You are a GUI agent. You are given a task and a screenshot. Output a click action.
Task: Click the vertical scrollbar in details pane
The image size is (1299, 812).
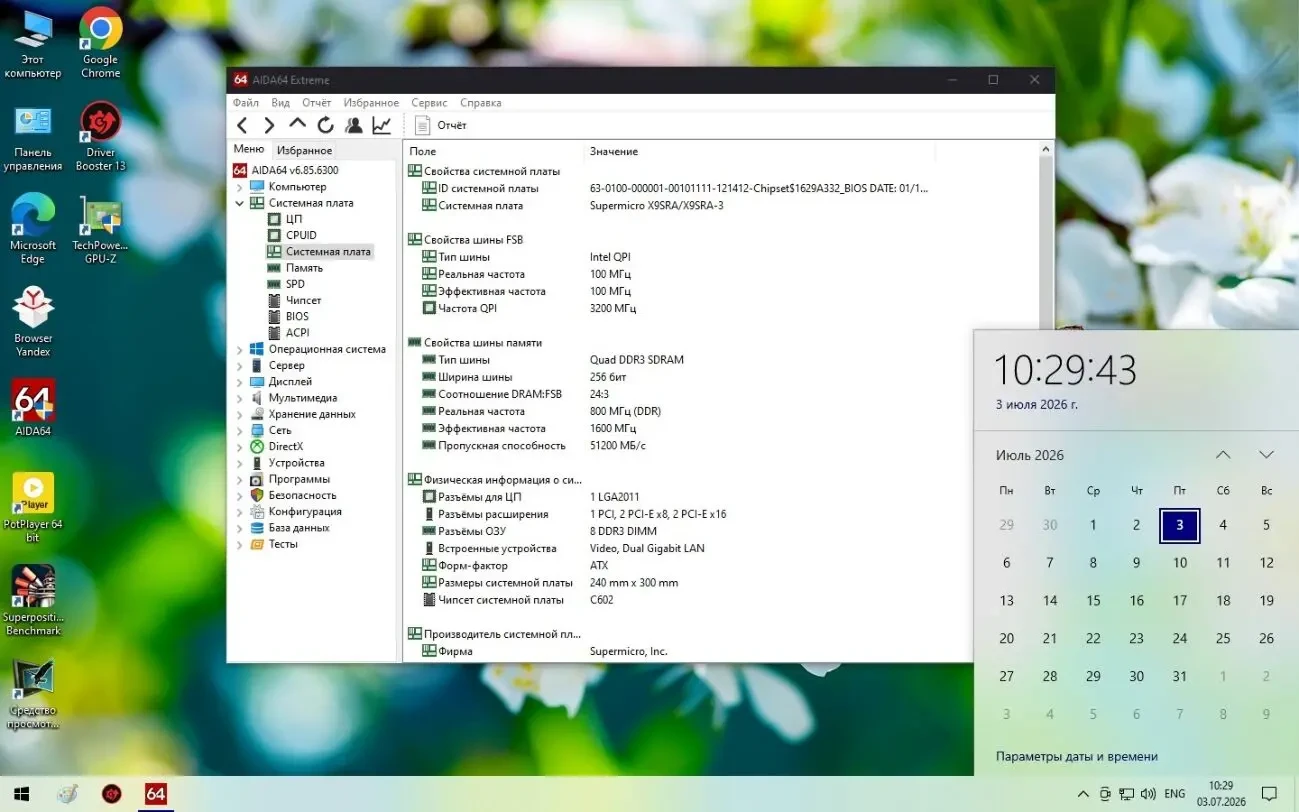click(x=1047, y=400)
